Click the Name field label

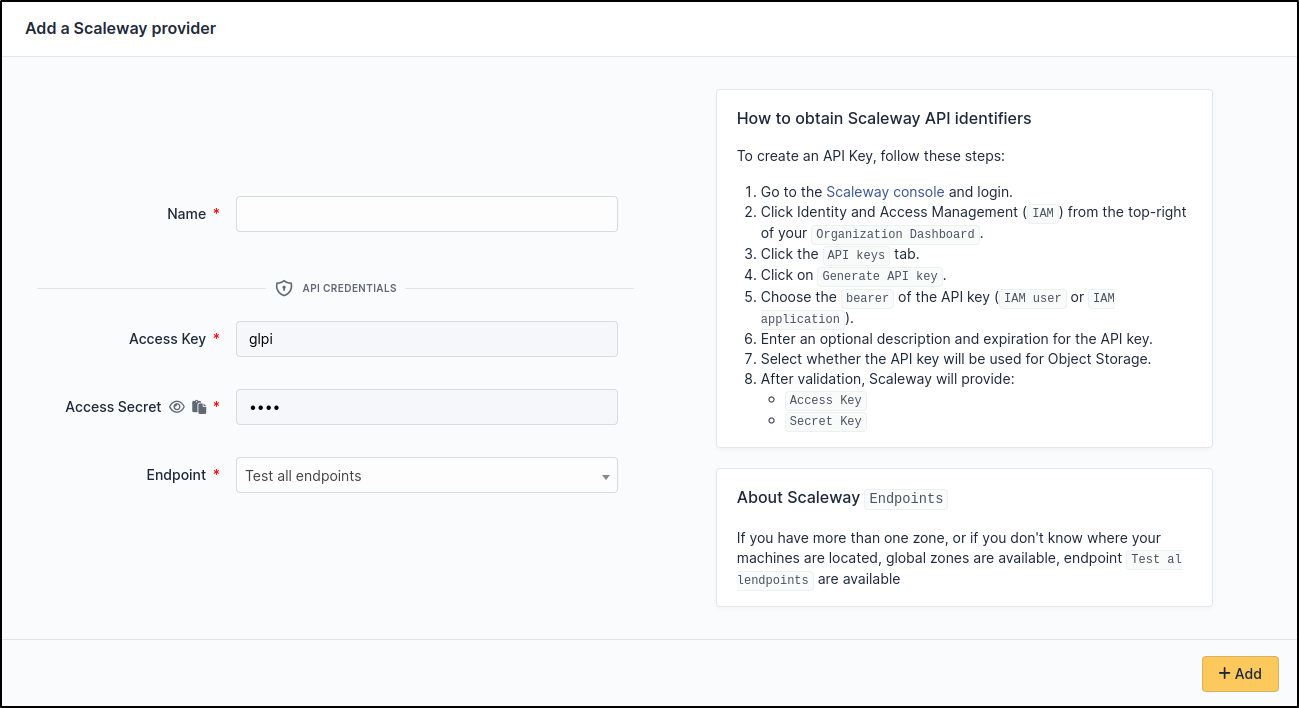tap(186, 214)
